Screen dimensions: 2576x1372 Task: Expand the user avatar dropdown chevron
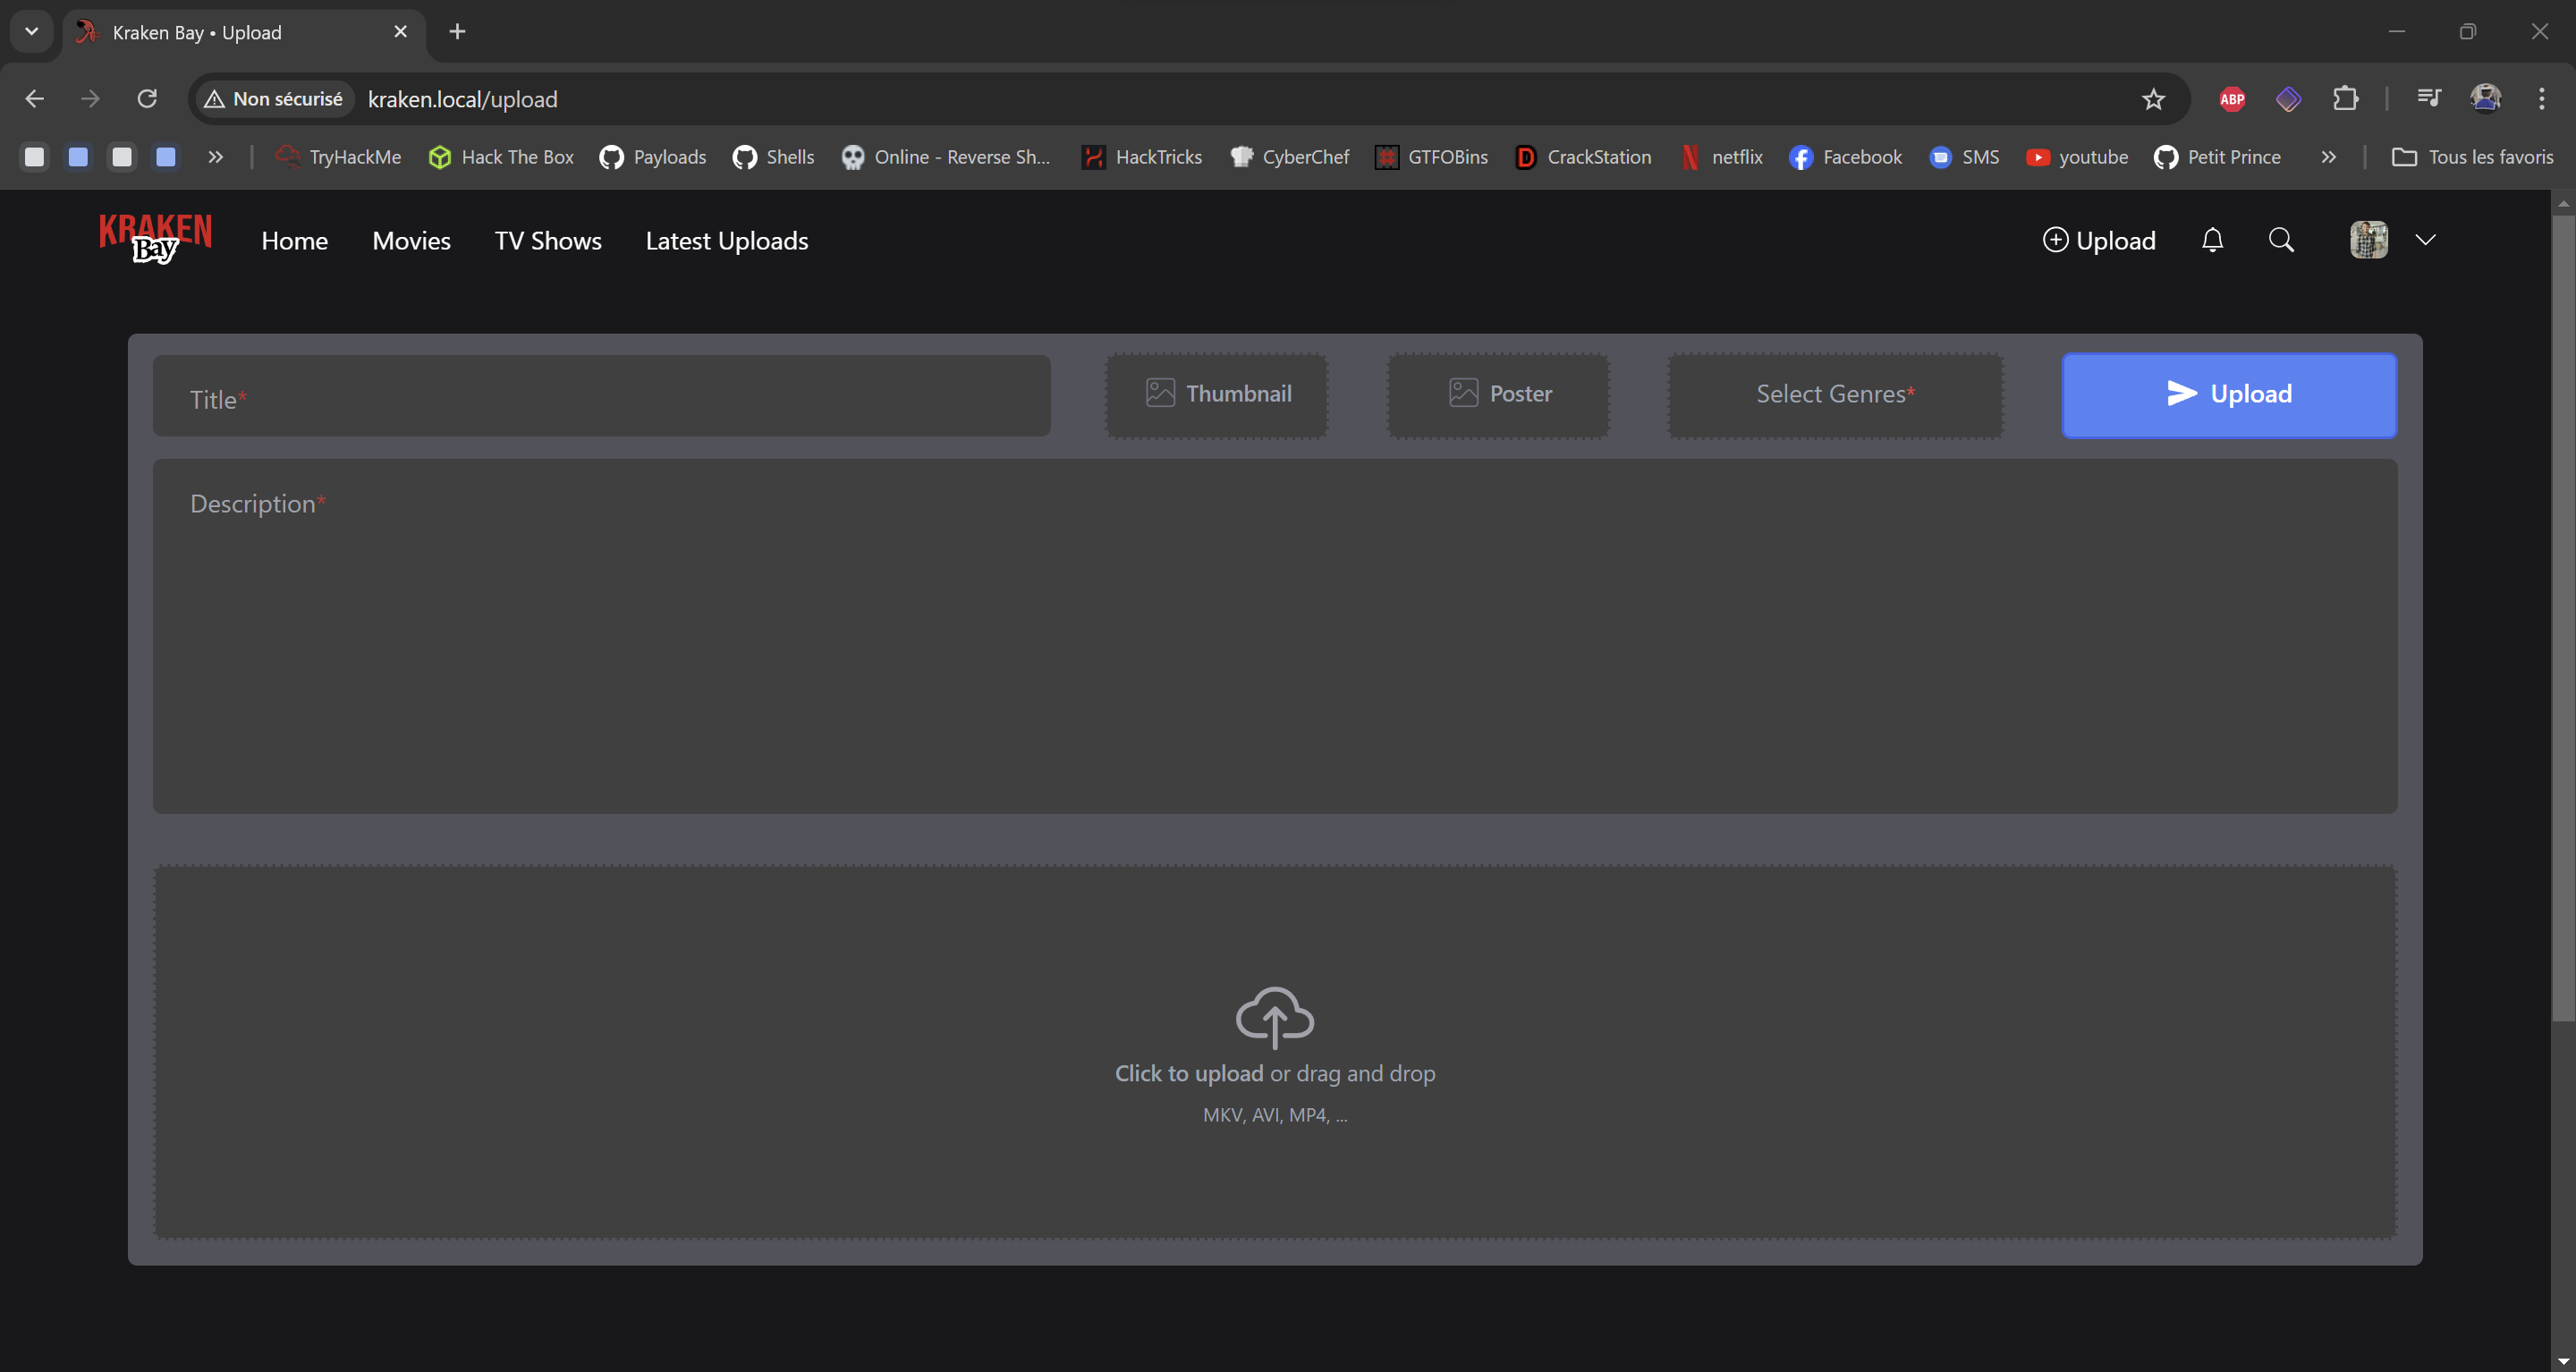click(x=2425, y=240)
